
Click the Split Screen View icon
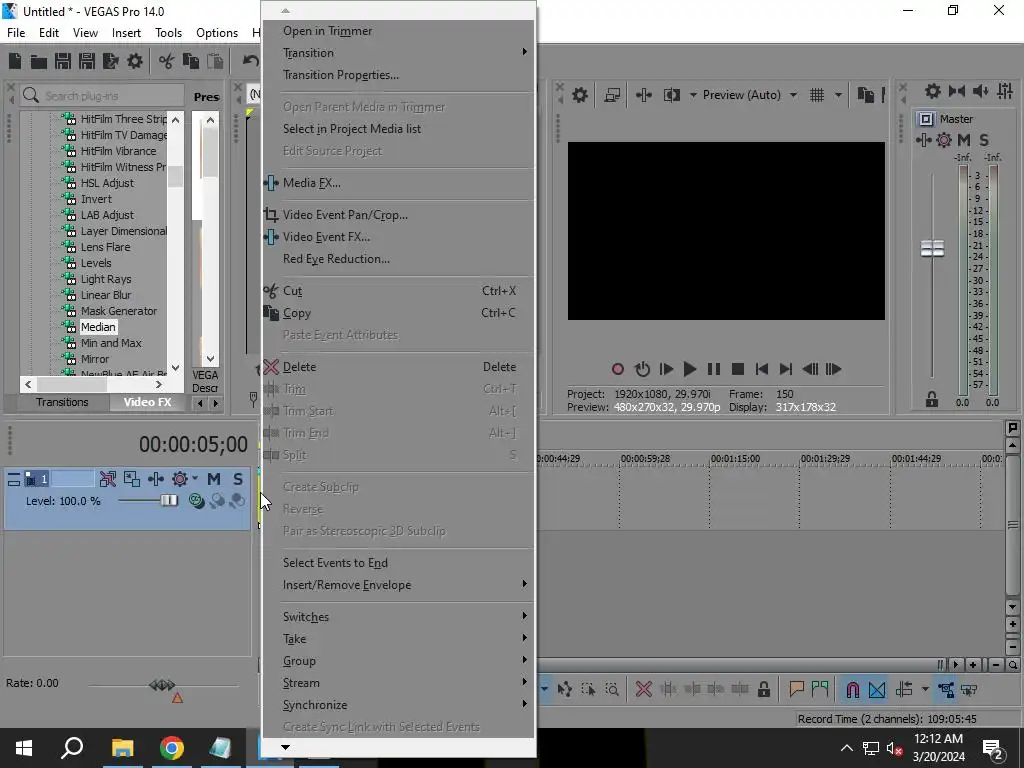[x=671, y=95]
